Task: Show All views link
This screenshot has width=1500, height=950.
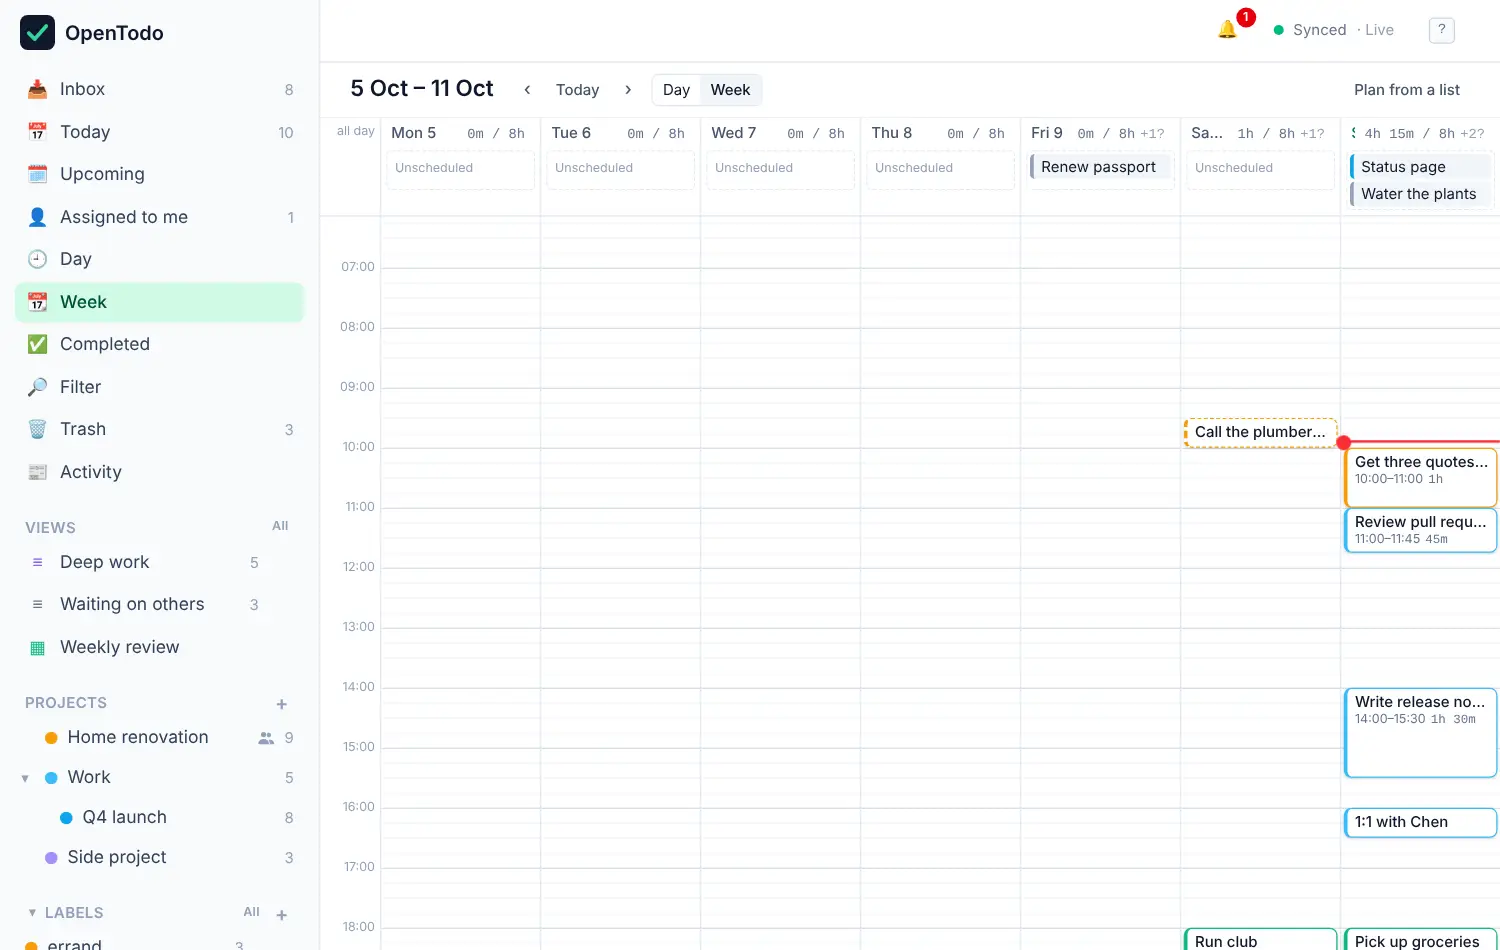Action: point(280,526)
